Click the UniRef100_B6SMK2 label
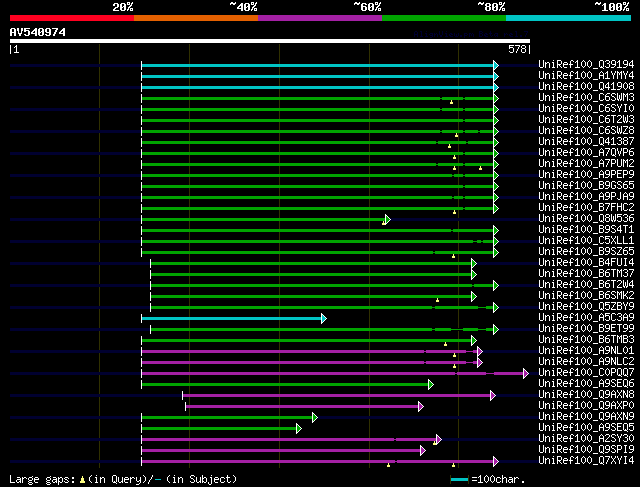The height and width of the screenshot is (487, 640). [x=586, y=296]
